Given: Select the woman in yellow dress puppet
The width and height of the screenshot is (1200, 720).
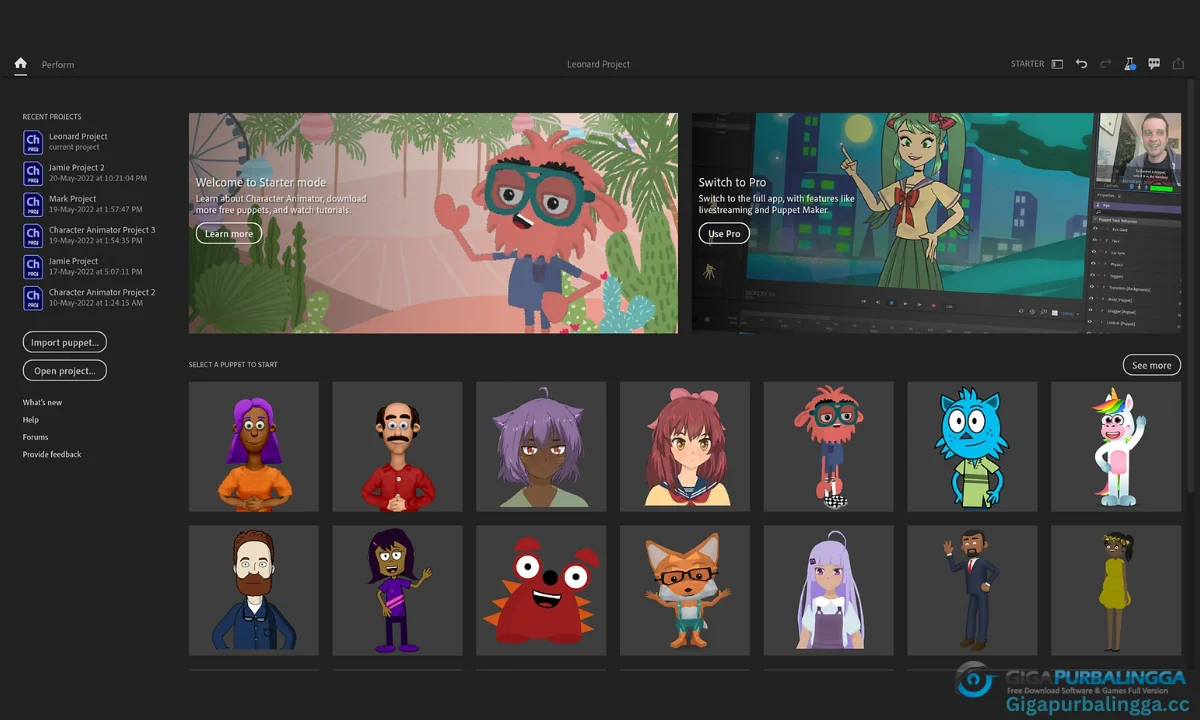Looking at the screenshot, I should point(1116,591).
